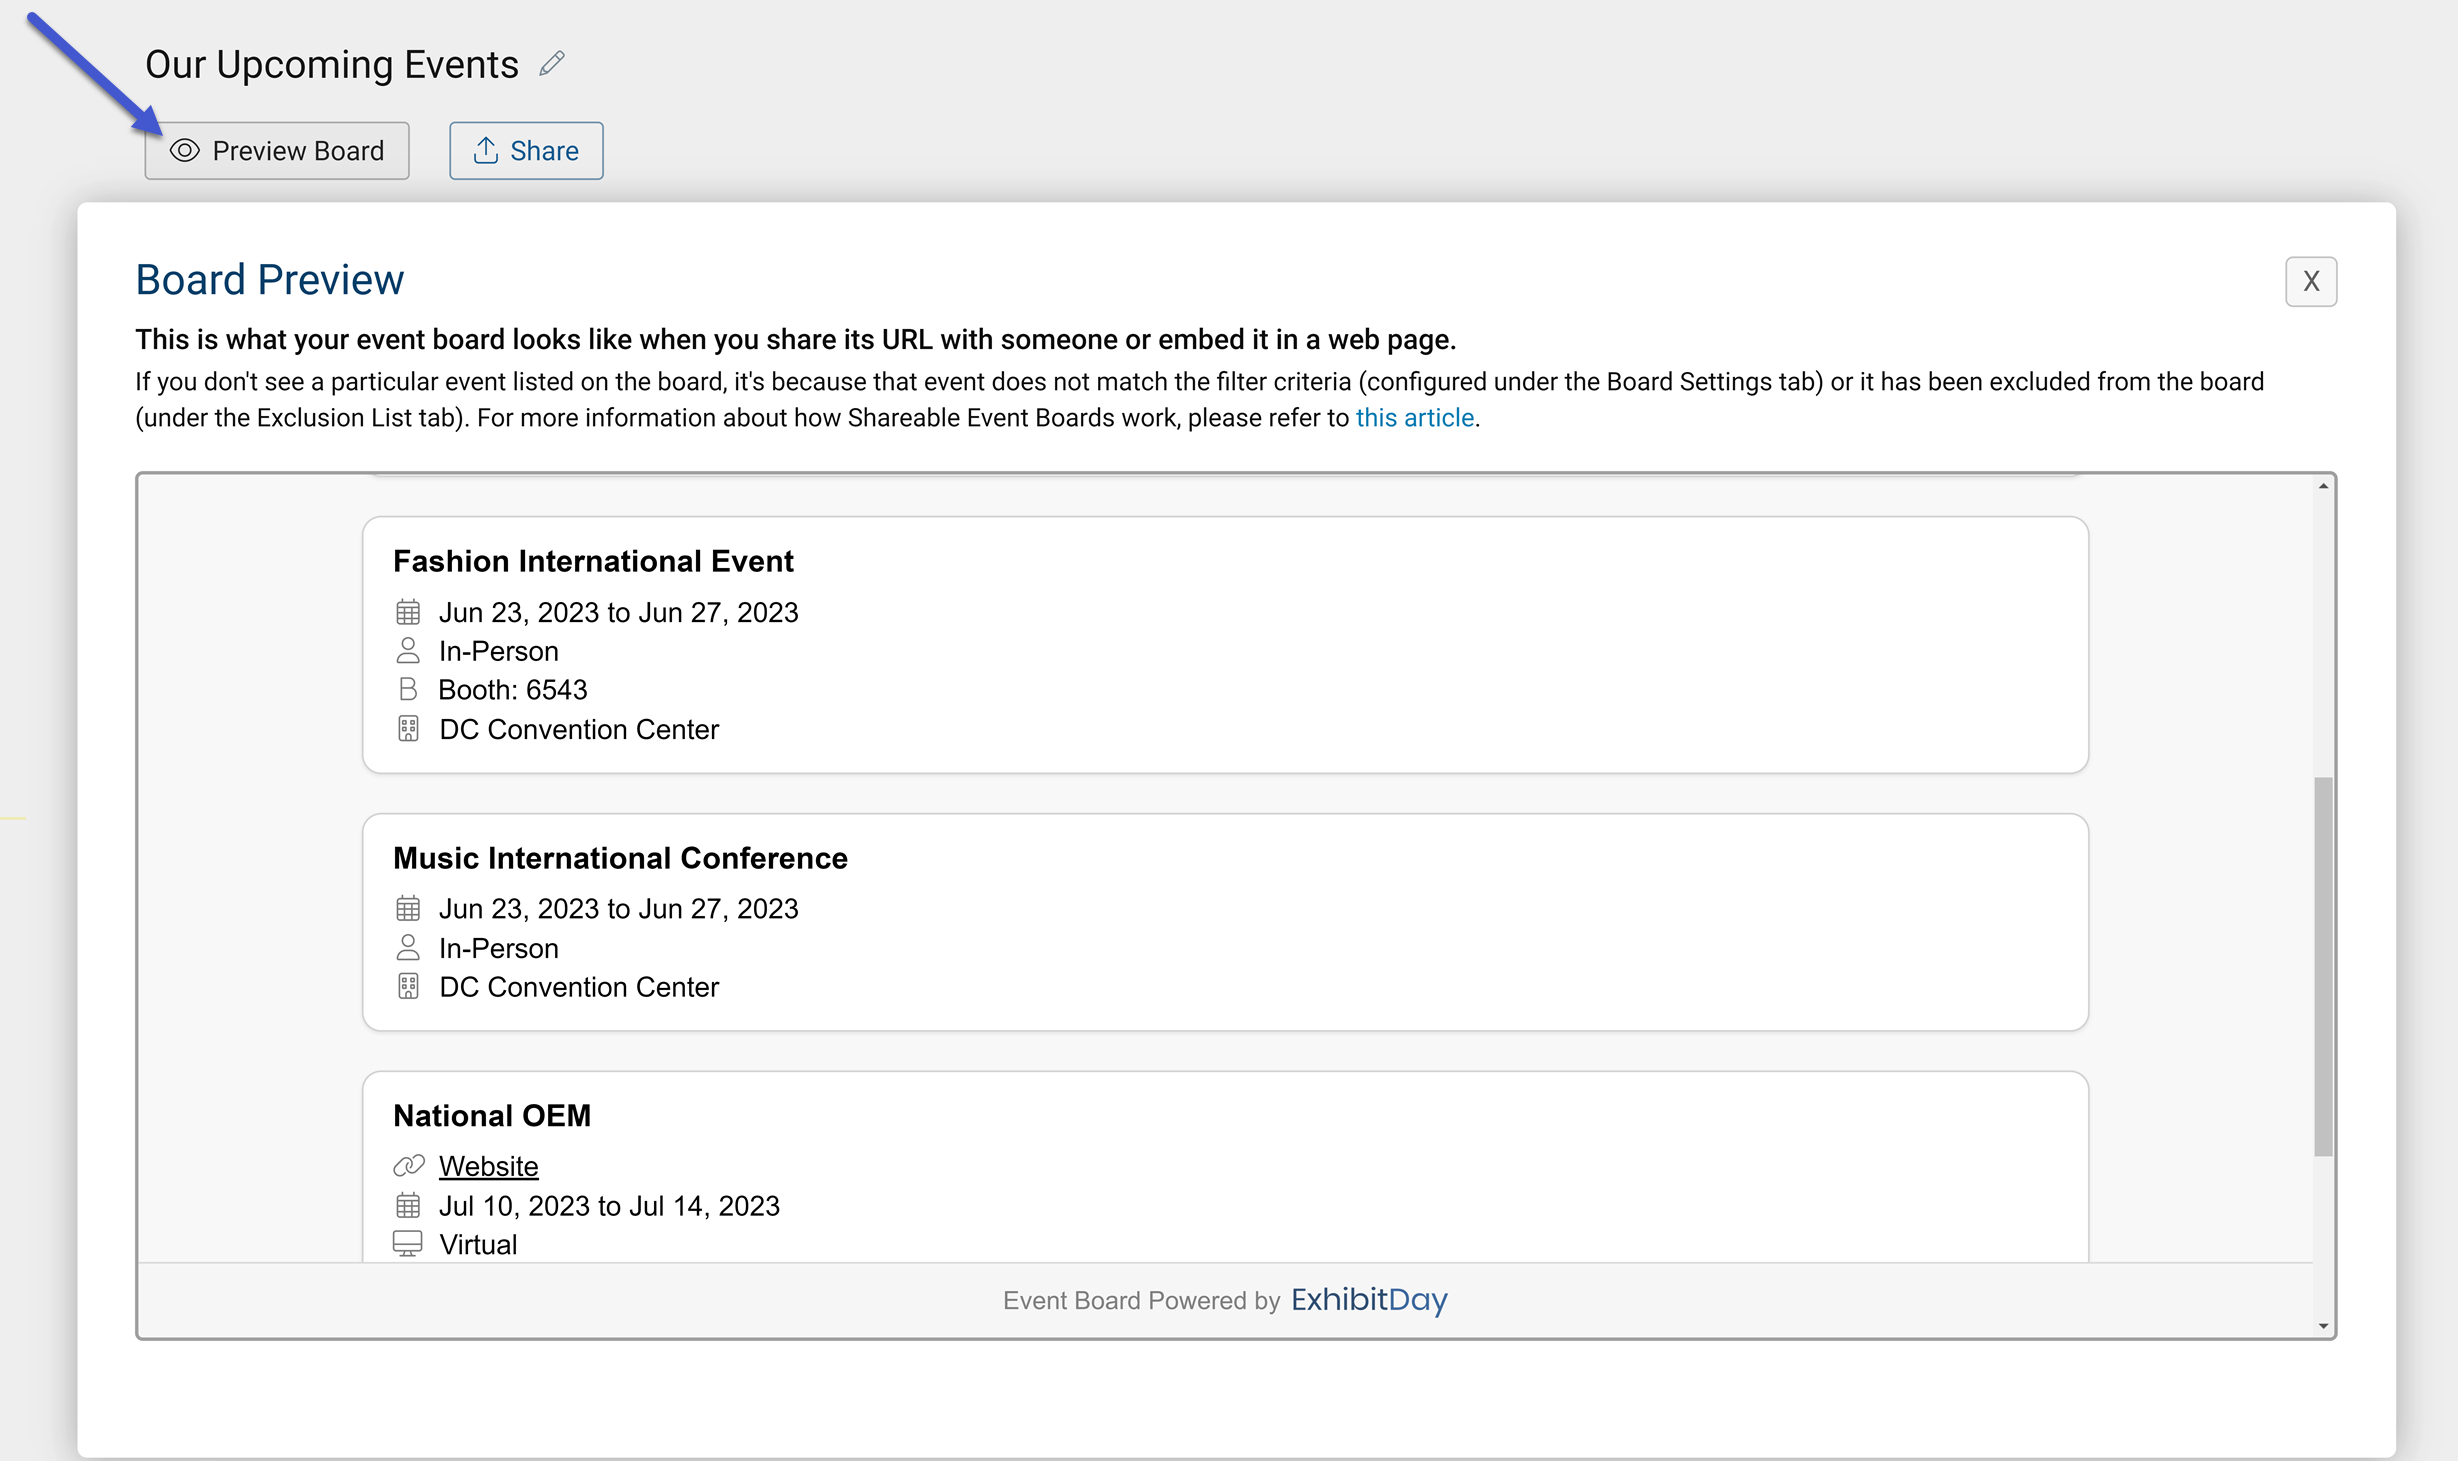Click the Preview Board eye icon
The width and height of the screenshot is (2462, 1461).
183,151
